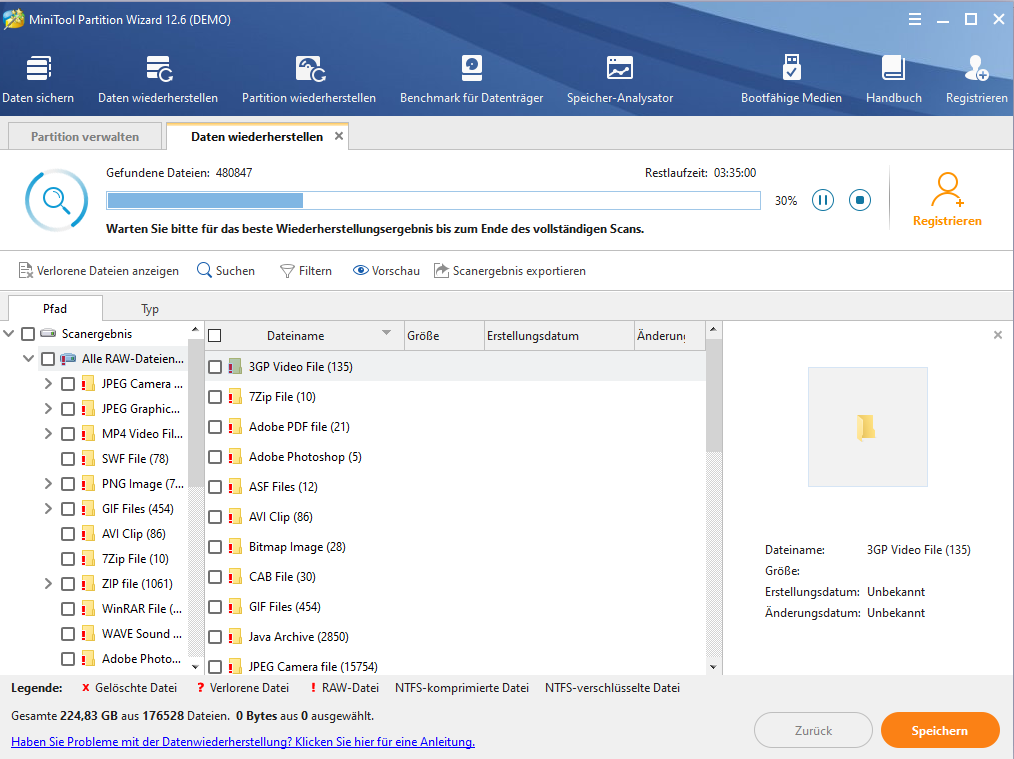Check the SWF File (78) tree checkbox
This screenshot has width=1014, height=759.
[68, 459]
